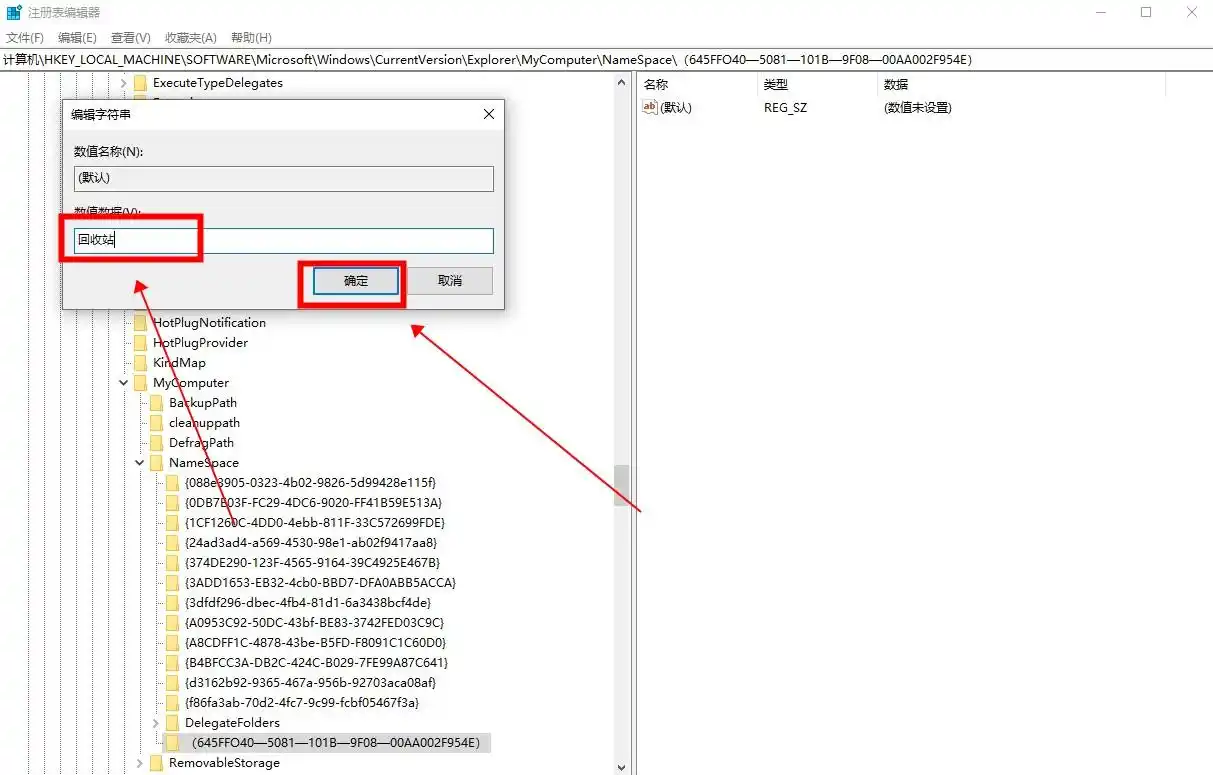Screen dimensions: 1213x775
Task: Click the tree pane vertical scrollbar thumb
Action: [x=622, y=486]
